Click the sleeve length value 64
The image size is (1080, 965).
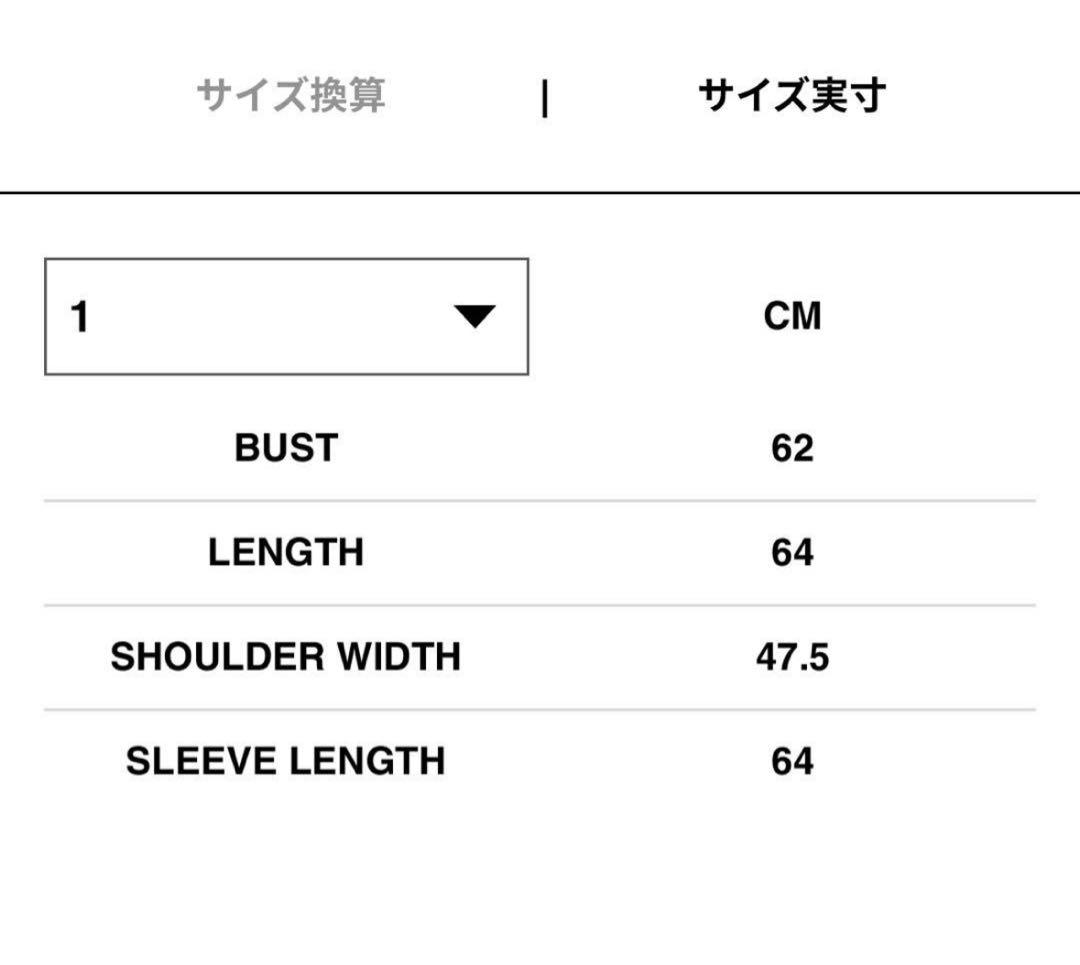tap(790, 761)
